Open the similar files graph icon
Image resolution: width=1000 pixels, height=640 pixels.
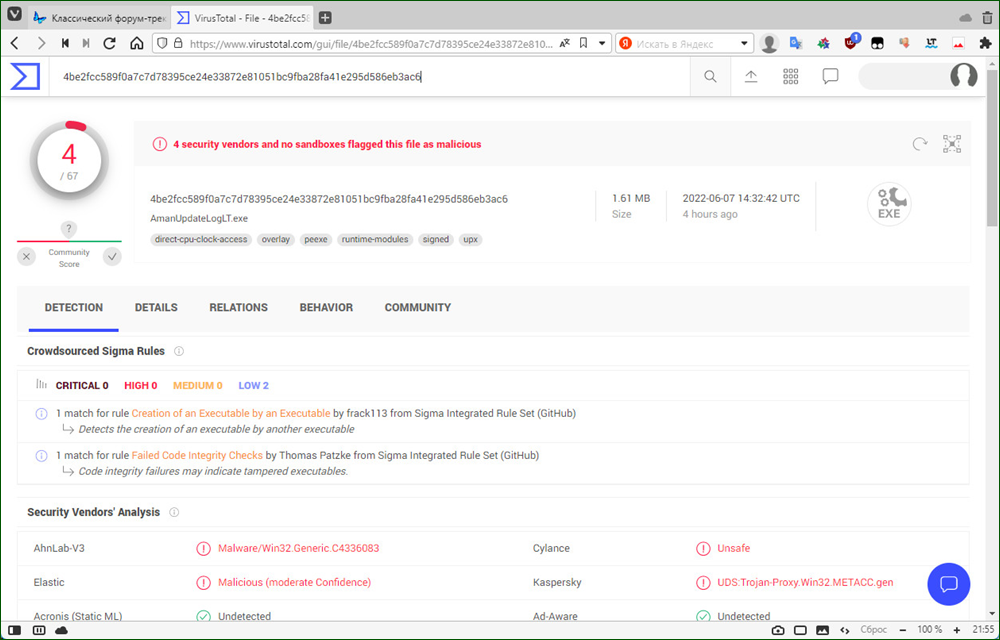point(952,144)
